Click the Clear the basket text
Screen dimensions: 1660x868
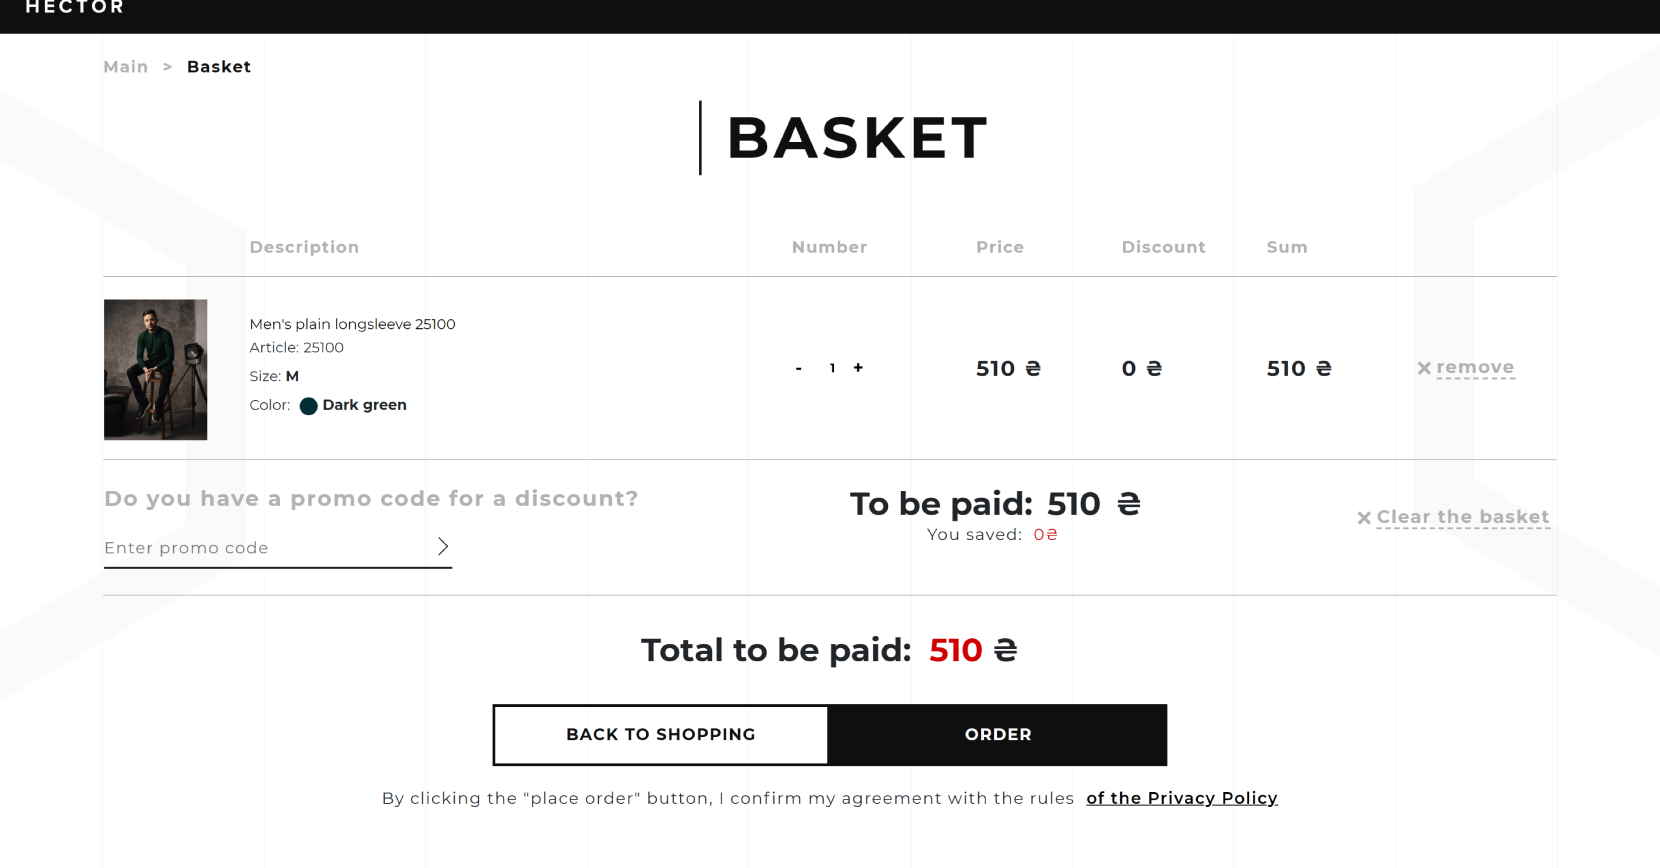[1463, 517]
